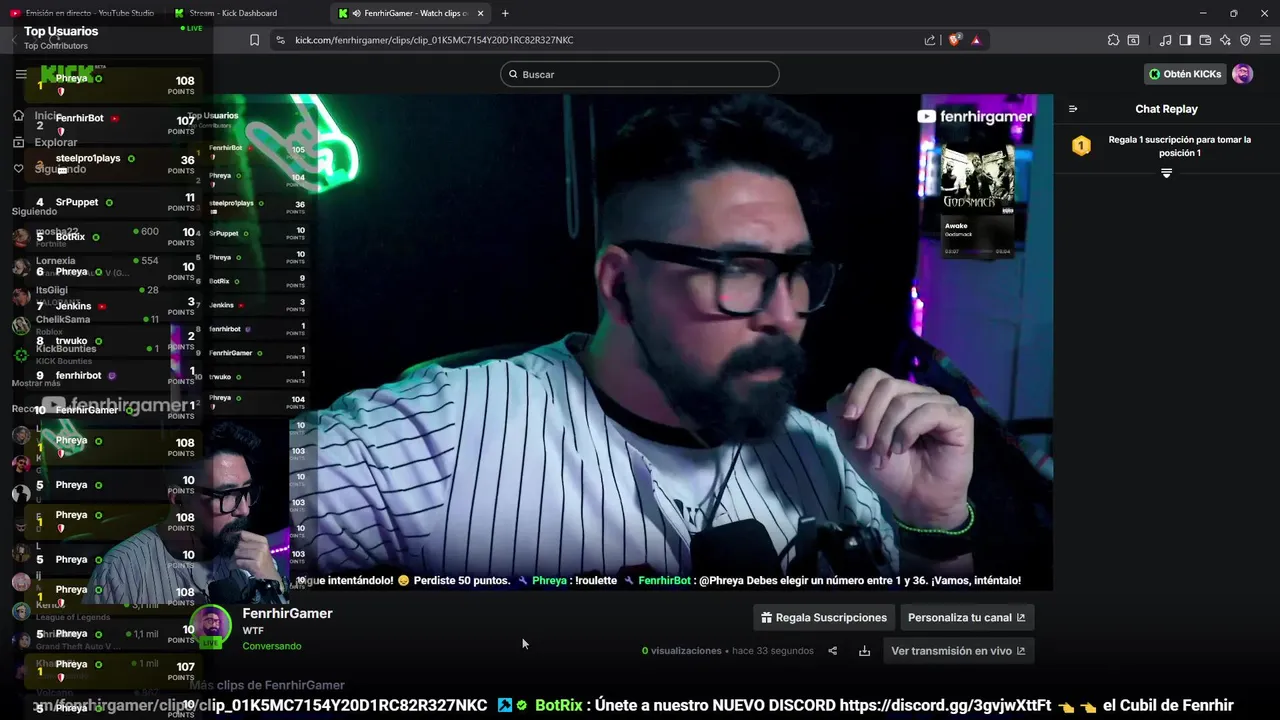Collapse the Chat Replay panel
The width and height of the screenshot is (1280, 720).
tap(1073, 109)
